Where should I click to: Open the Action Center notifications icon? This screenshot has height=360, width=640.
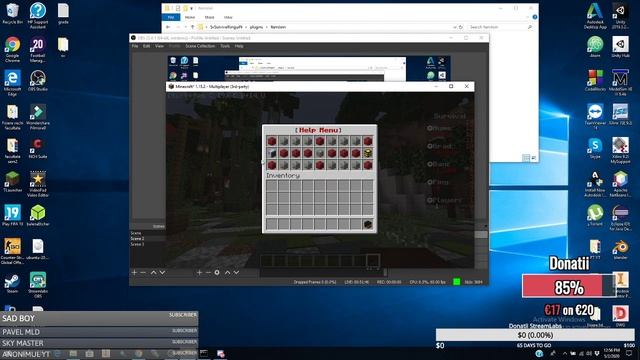[x=629, y=353]
